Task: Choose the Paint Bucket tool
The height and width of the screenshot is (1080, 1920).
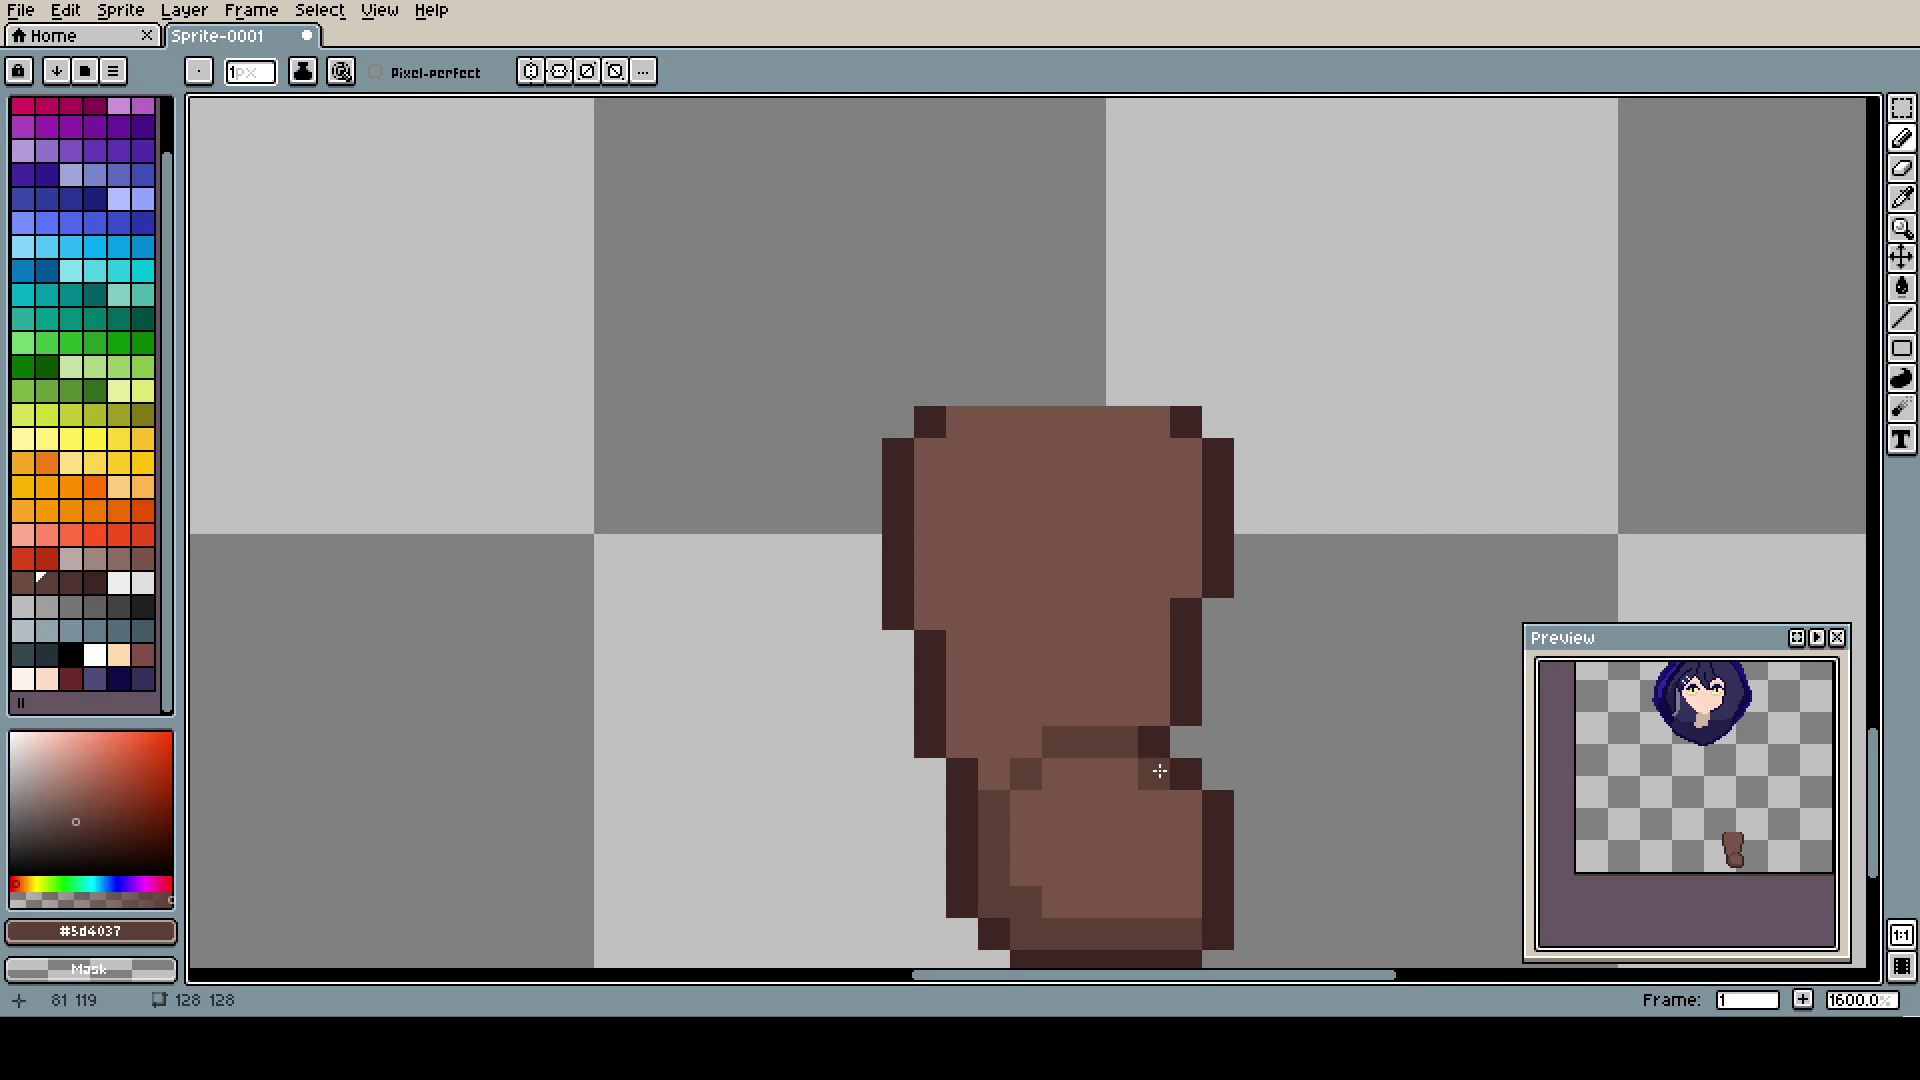Action: pyautogui.click(x=1901, y=288)
